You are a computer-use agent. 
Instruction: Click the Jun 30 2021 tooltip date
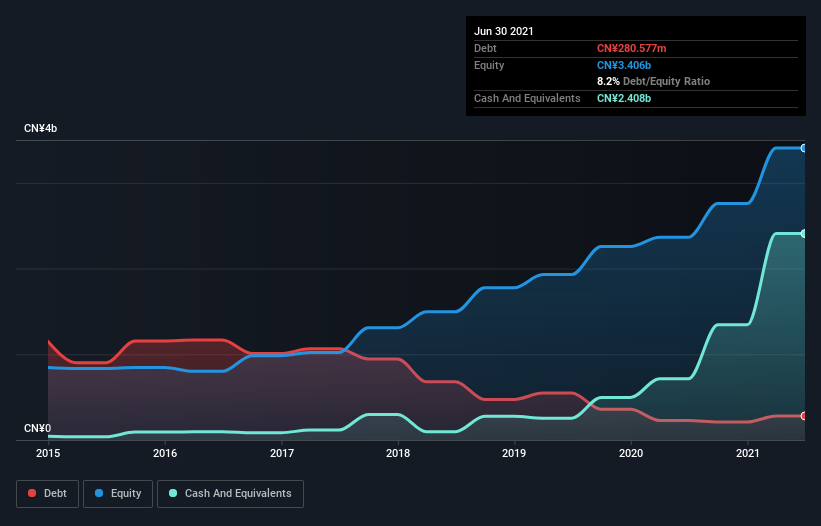504,31
